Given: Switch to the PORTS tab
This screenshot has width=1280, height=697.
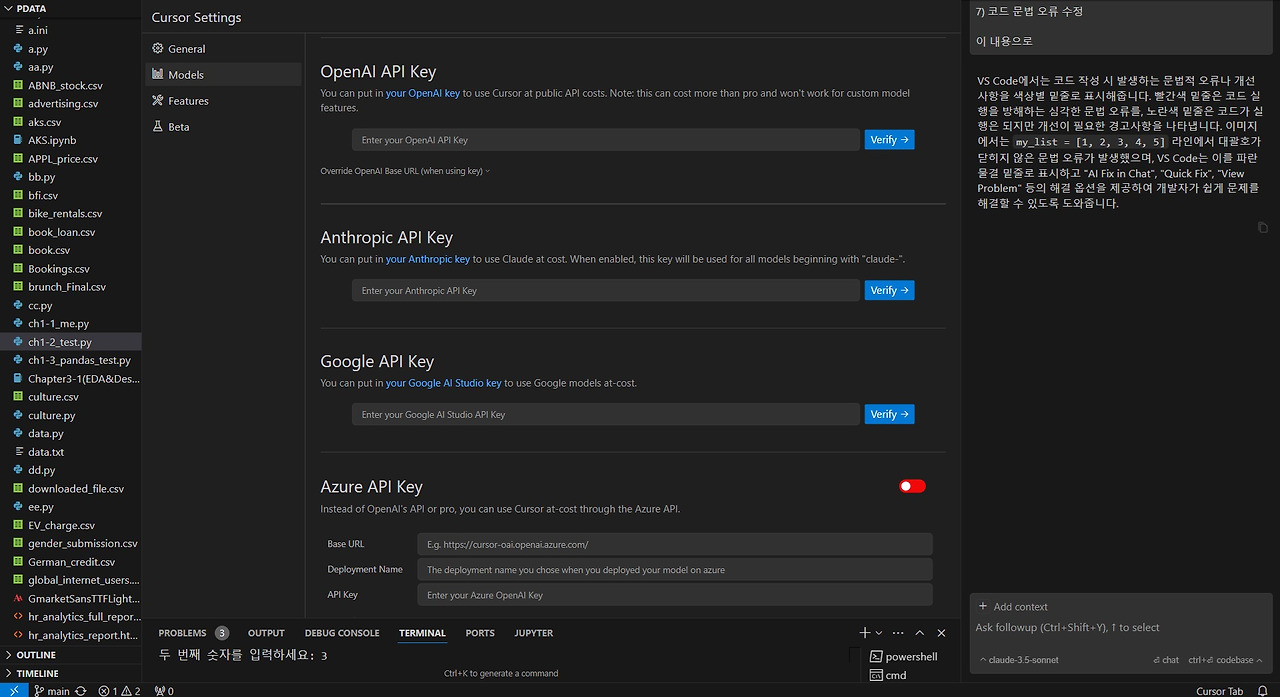Looking at the screenshot, I should click(x=480, y=633).
